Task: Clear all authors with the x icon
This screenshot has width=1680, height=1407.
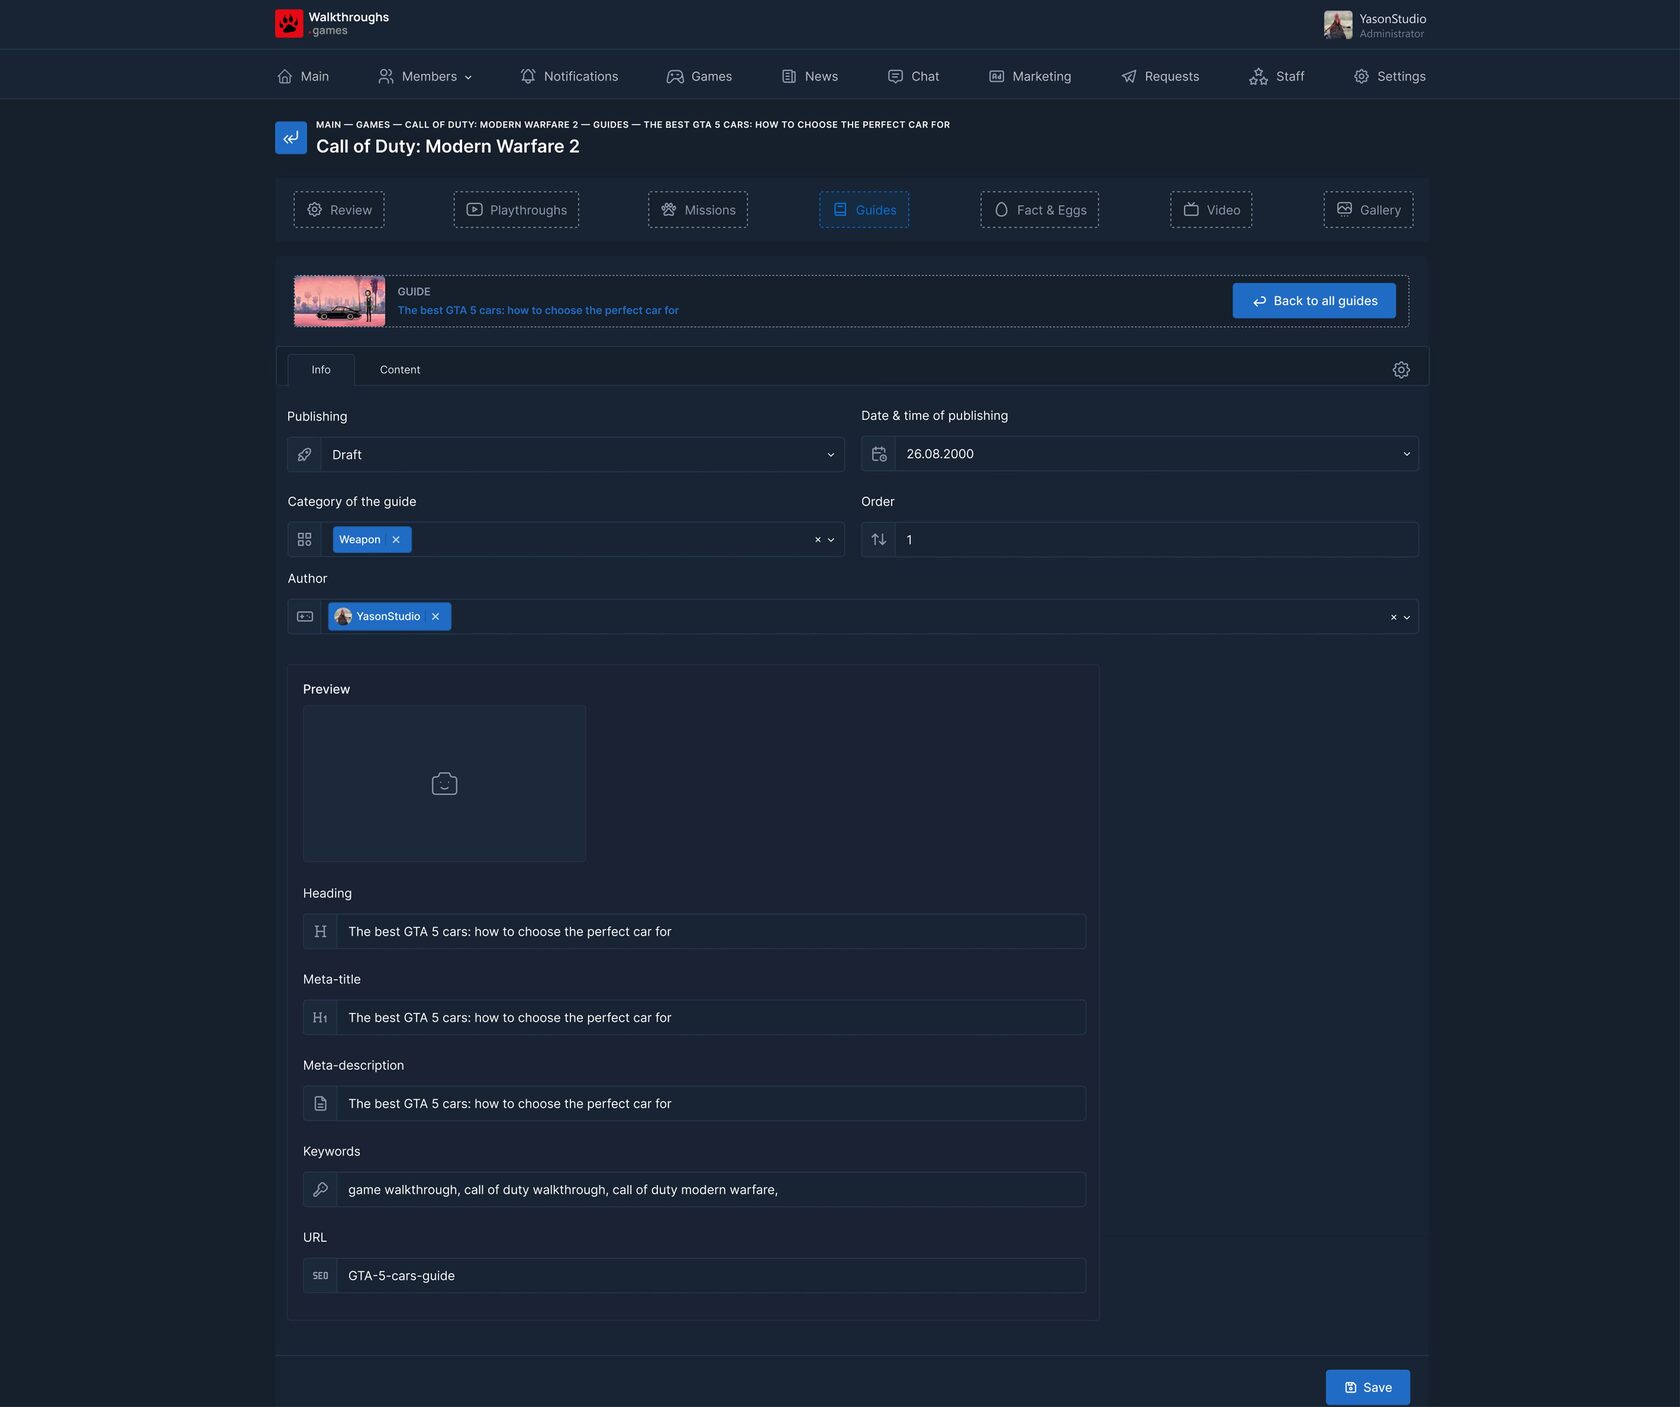Action: coord(1393,617)
